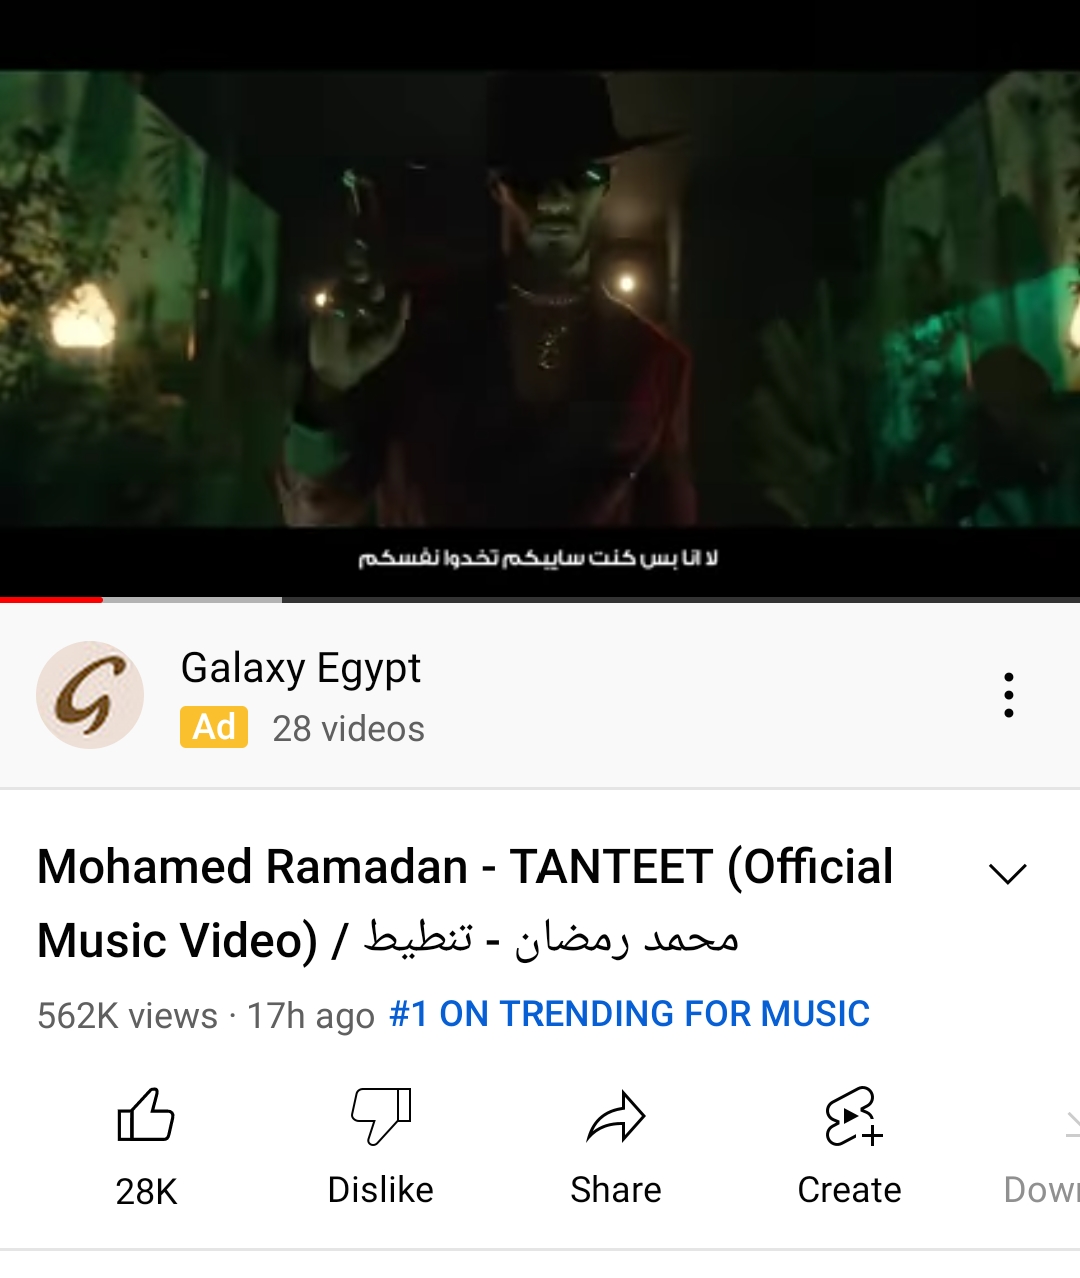The image size is (1080, 1278).
Task: Tap the partially visible Download icon
Action: [1072, 1124]
